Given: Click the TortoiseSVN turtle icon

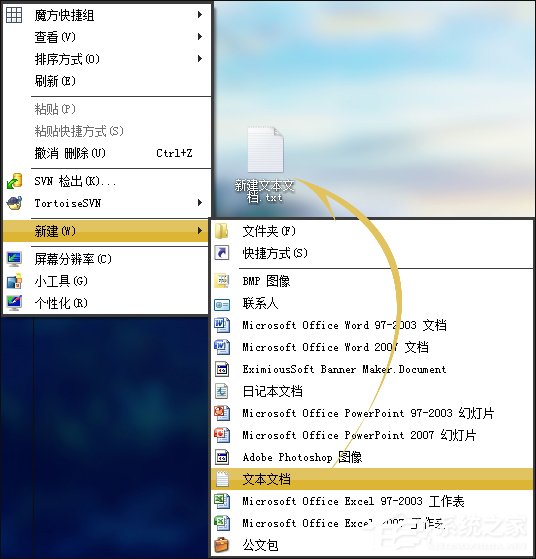Looking at the screenshot, I should point(15,203).
